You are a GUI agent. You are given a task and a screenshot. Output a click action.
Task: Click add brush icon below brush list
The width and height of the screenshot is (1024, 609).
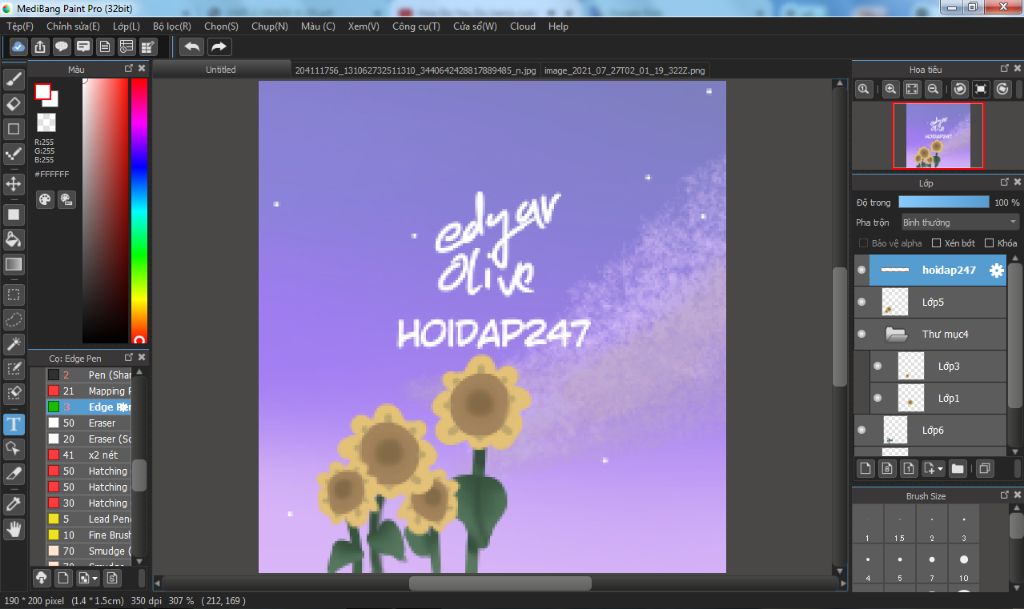coord(63,578)
